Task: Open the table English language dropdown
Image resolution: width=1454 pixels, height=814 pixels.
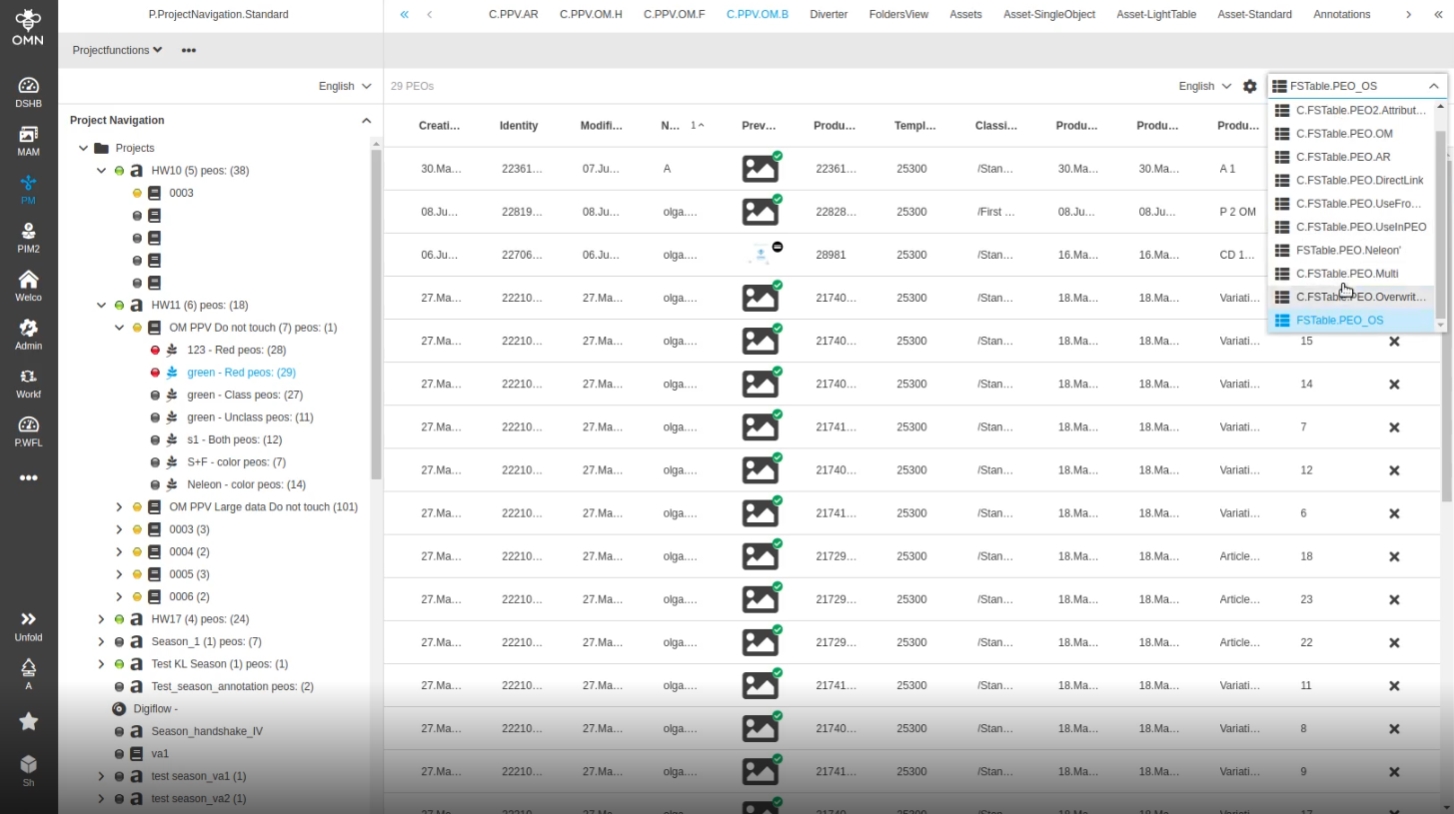Action: tap(1205, 86)
